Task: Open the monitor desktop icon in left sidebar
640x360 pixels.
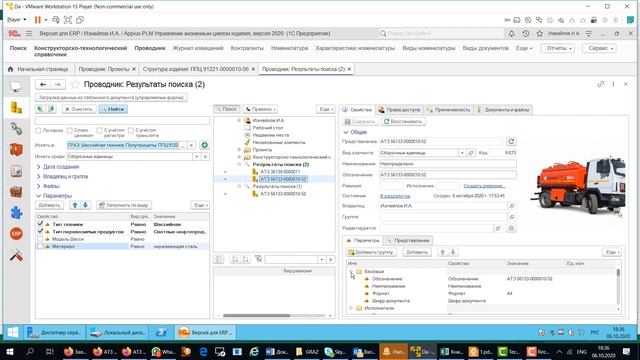Action: coord(16,87)
